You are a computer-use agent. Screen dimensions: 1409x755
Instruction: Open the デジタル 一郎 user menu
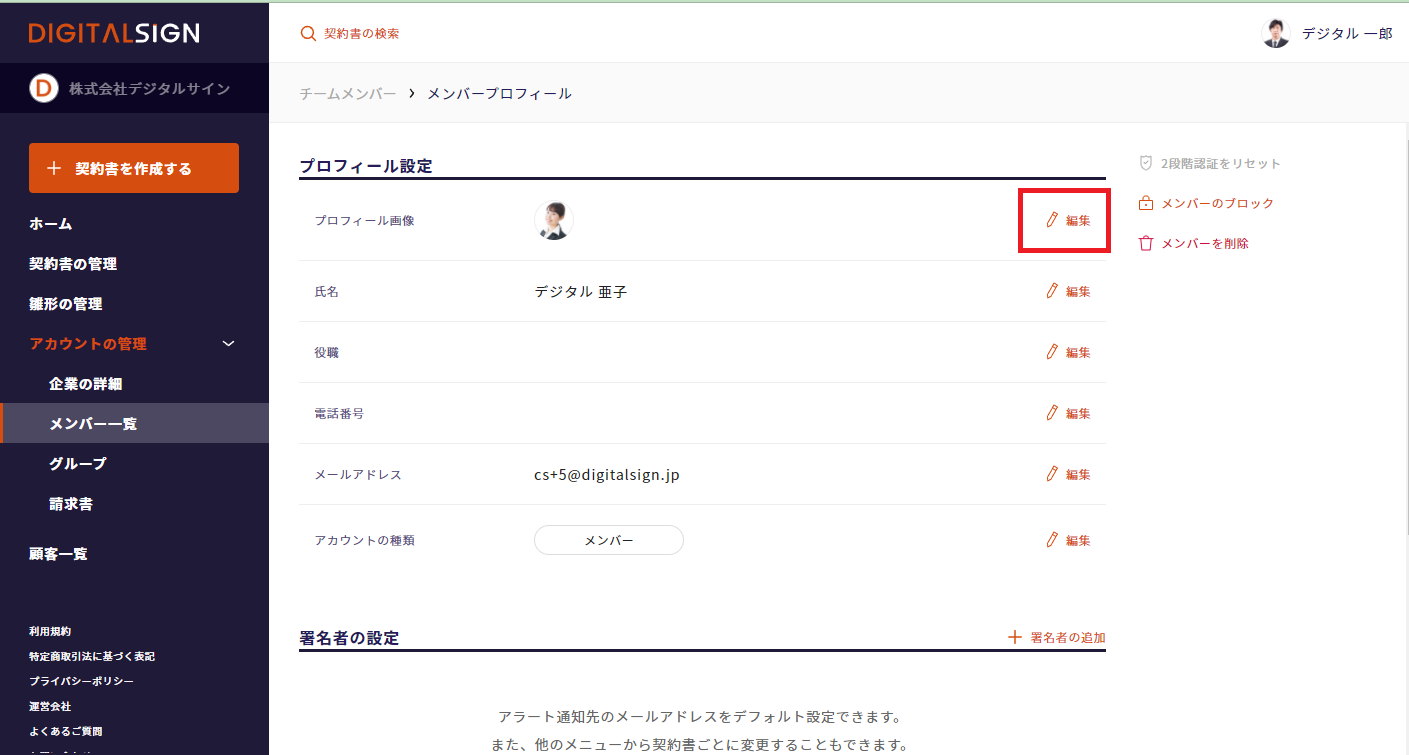pos(1327,34)
